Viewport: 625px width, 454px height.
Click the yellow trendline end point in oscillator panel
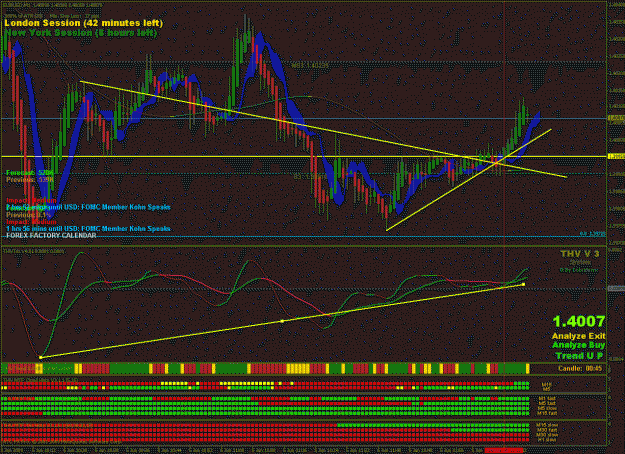tap(523, 285)
